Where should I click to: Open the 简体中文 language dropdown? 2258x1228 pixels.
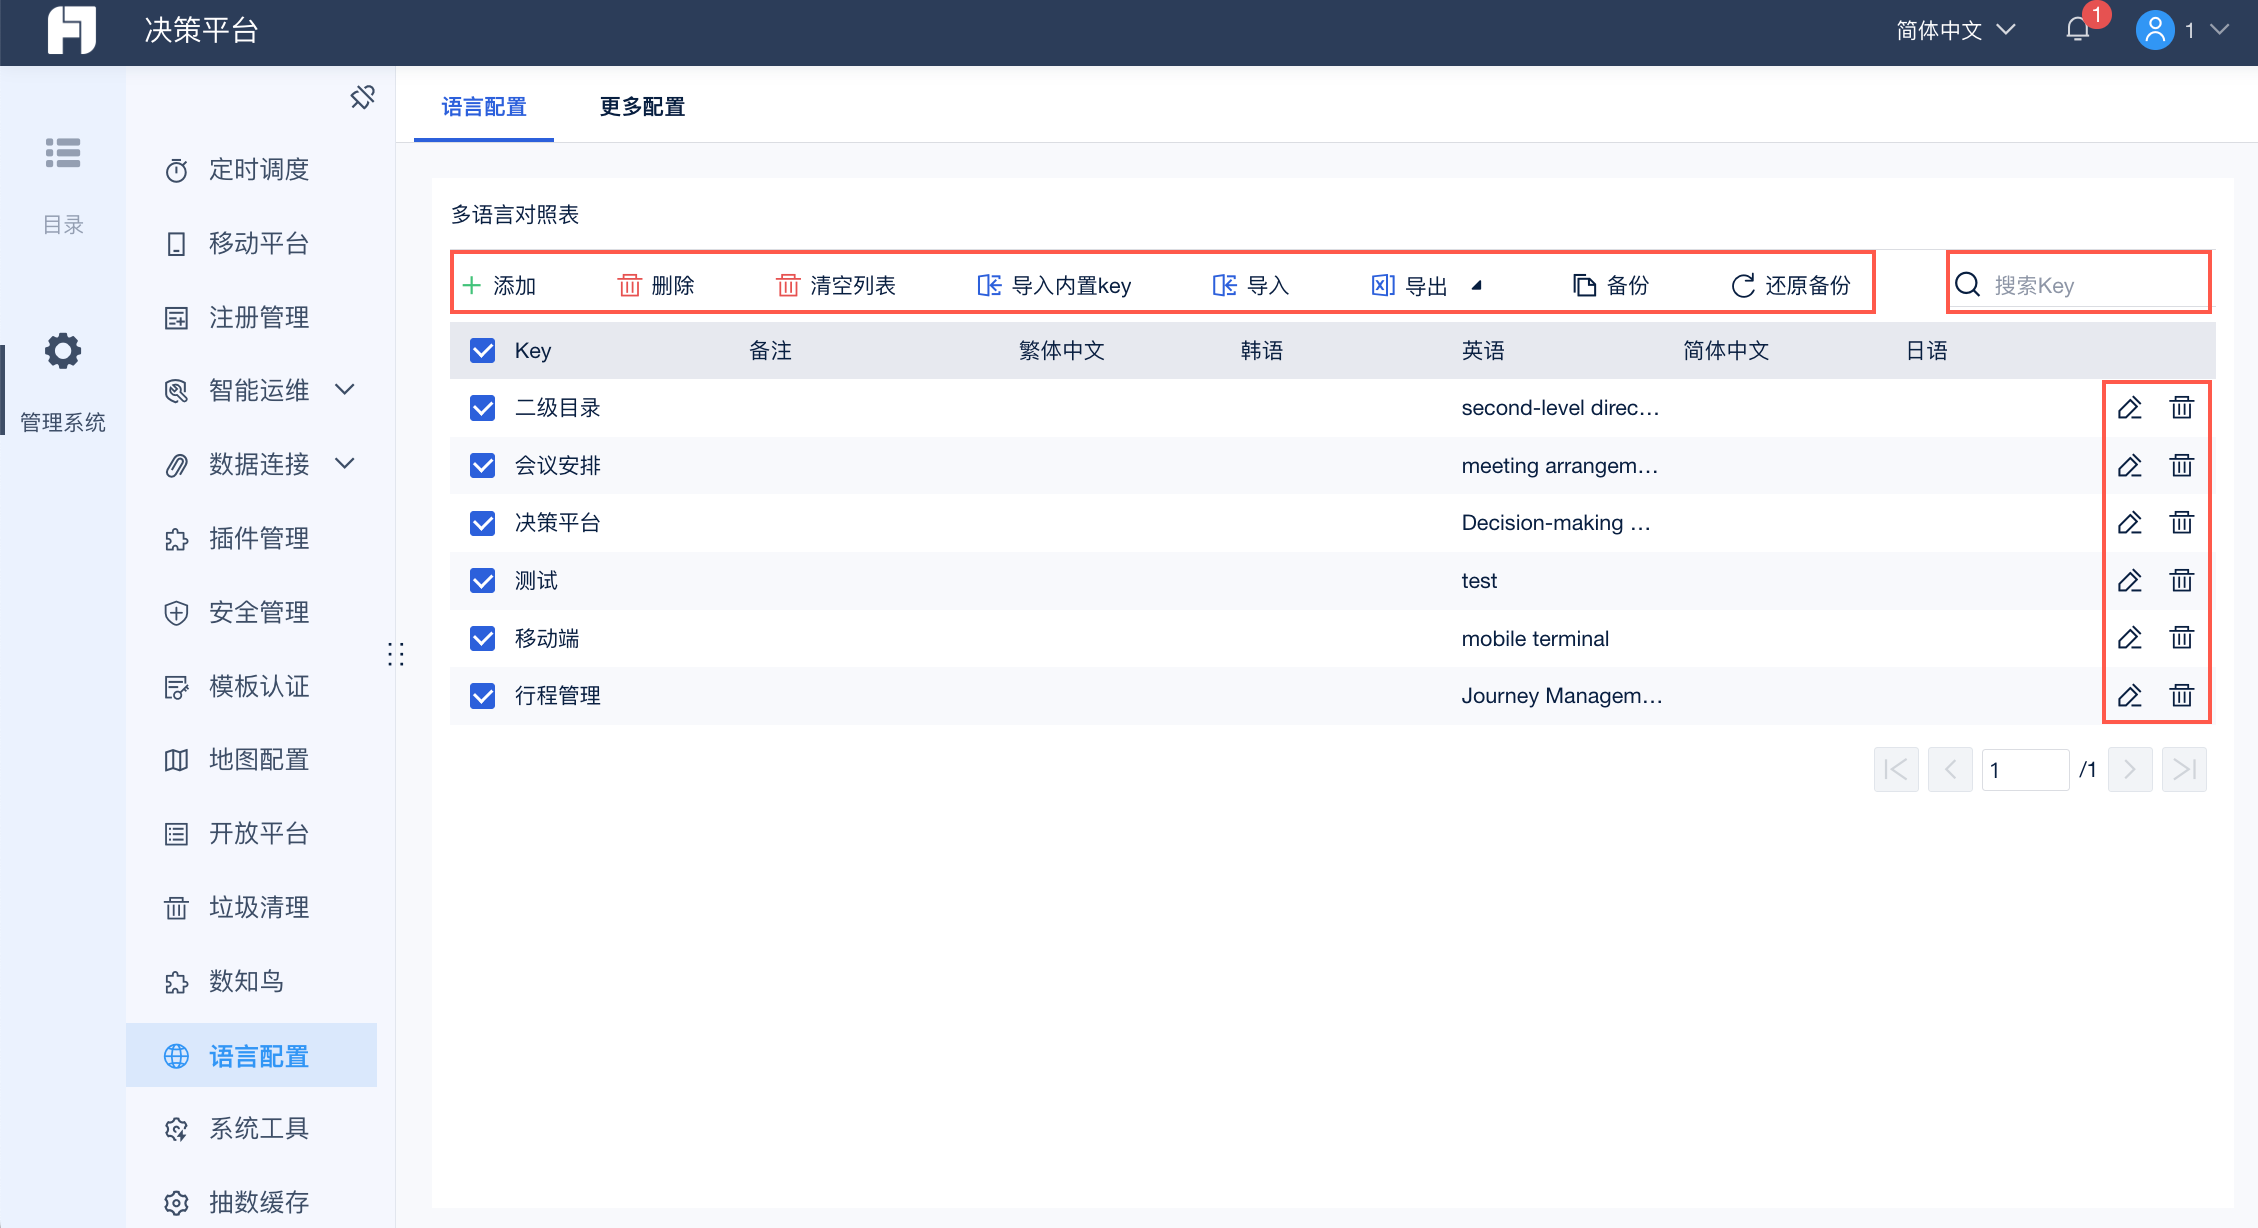pyautogui.click(x=1954, y=30)
